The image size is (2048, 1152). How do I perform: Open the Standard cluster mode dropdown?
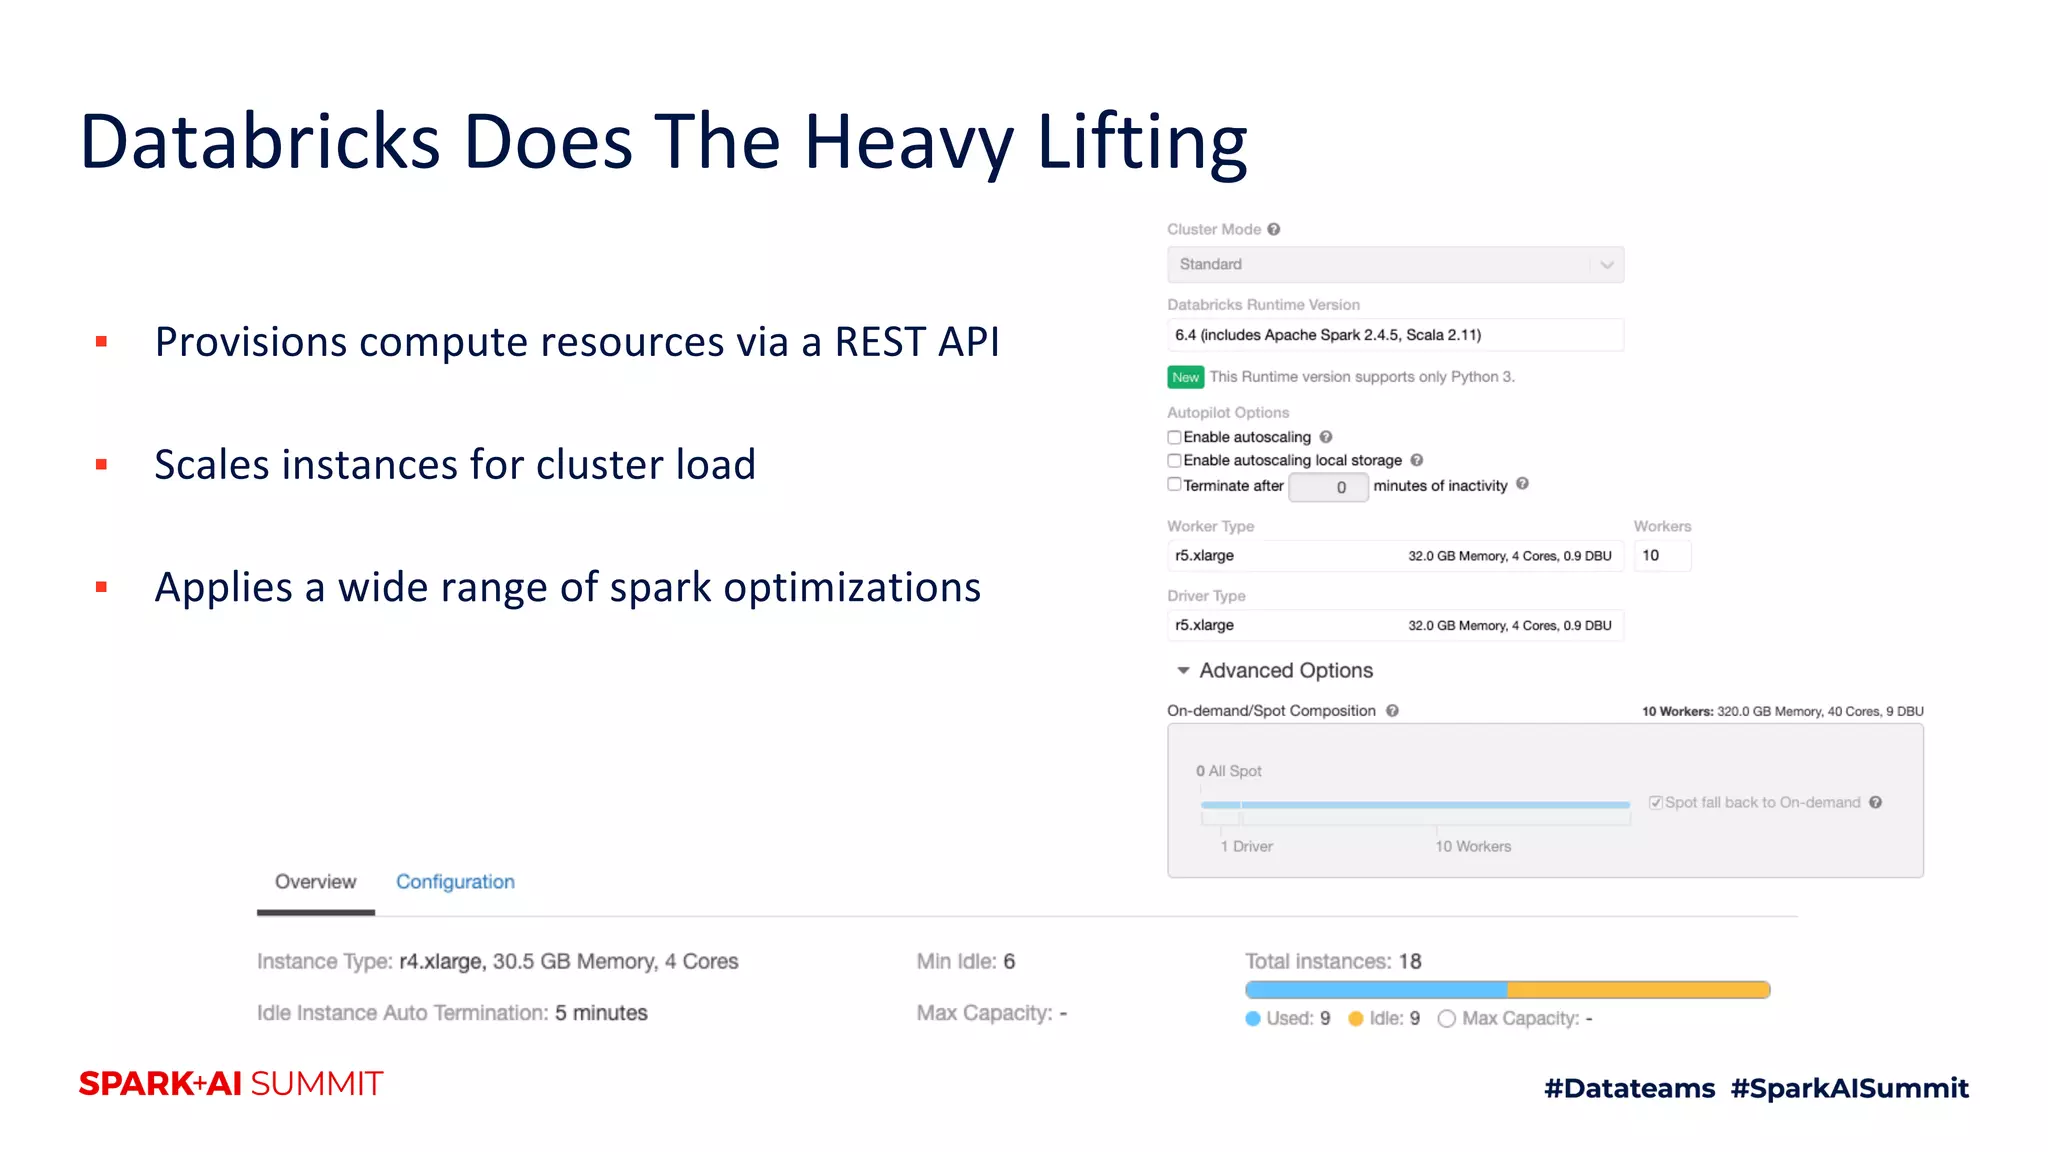[x=1395, y=264]
